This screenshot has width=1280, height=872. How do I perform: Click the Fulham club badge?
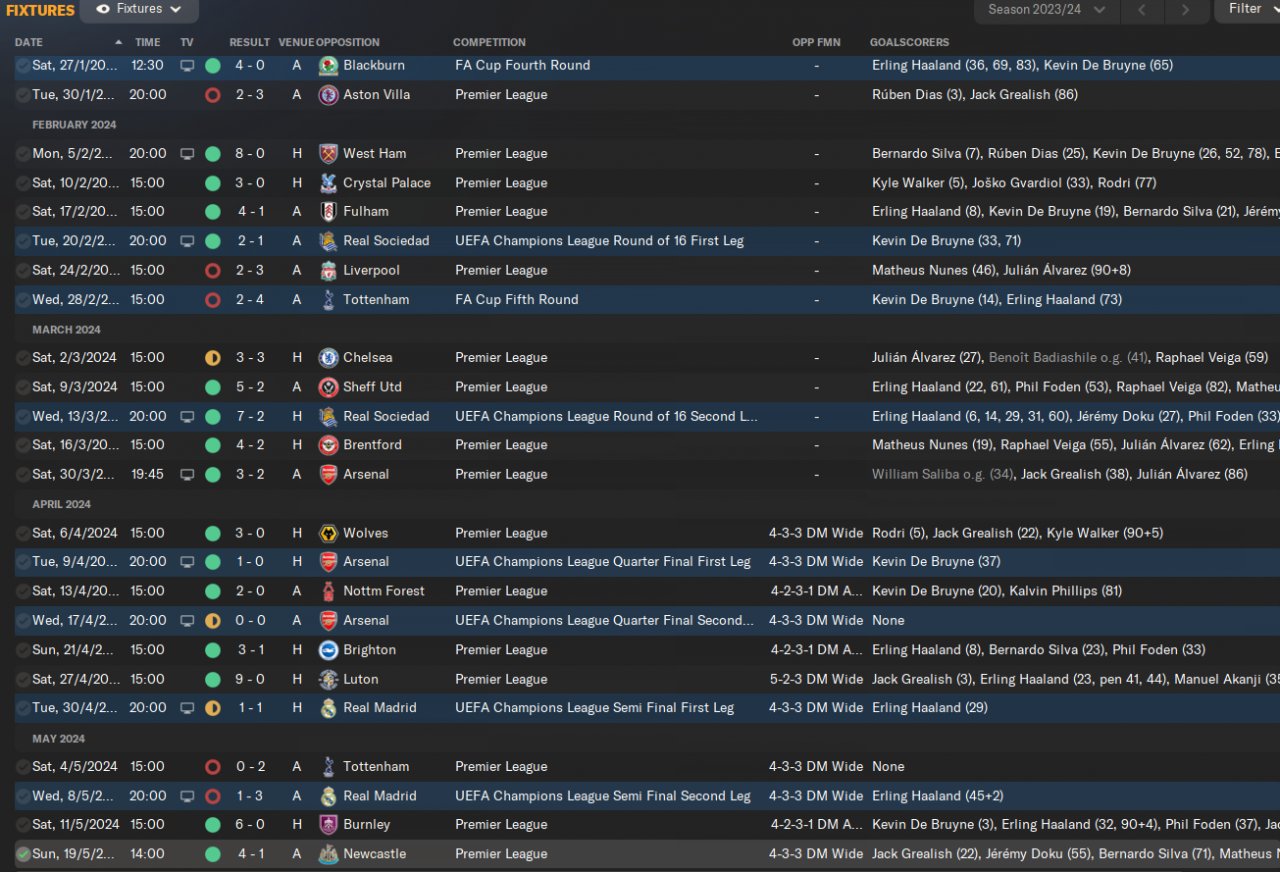[x=328, y=212]
